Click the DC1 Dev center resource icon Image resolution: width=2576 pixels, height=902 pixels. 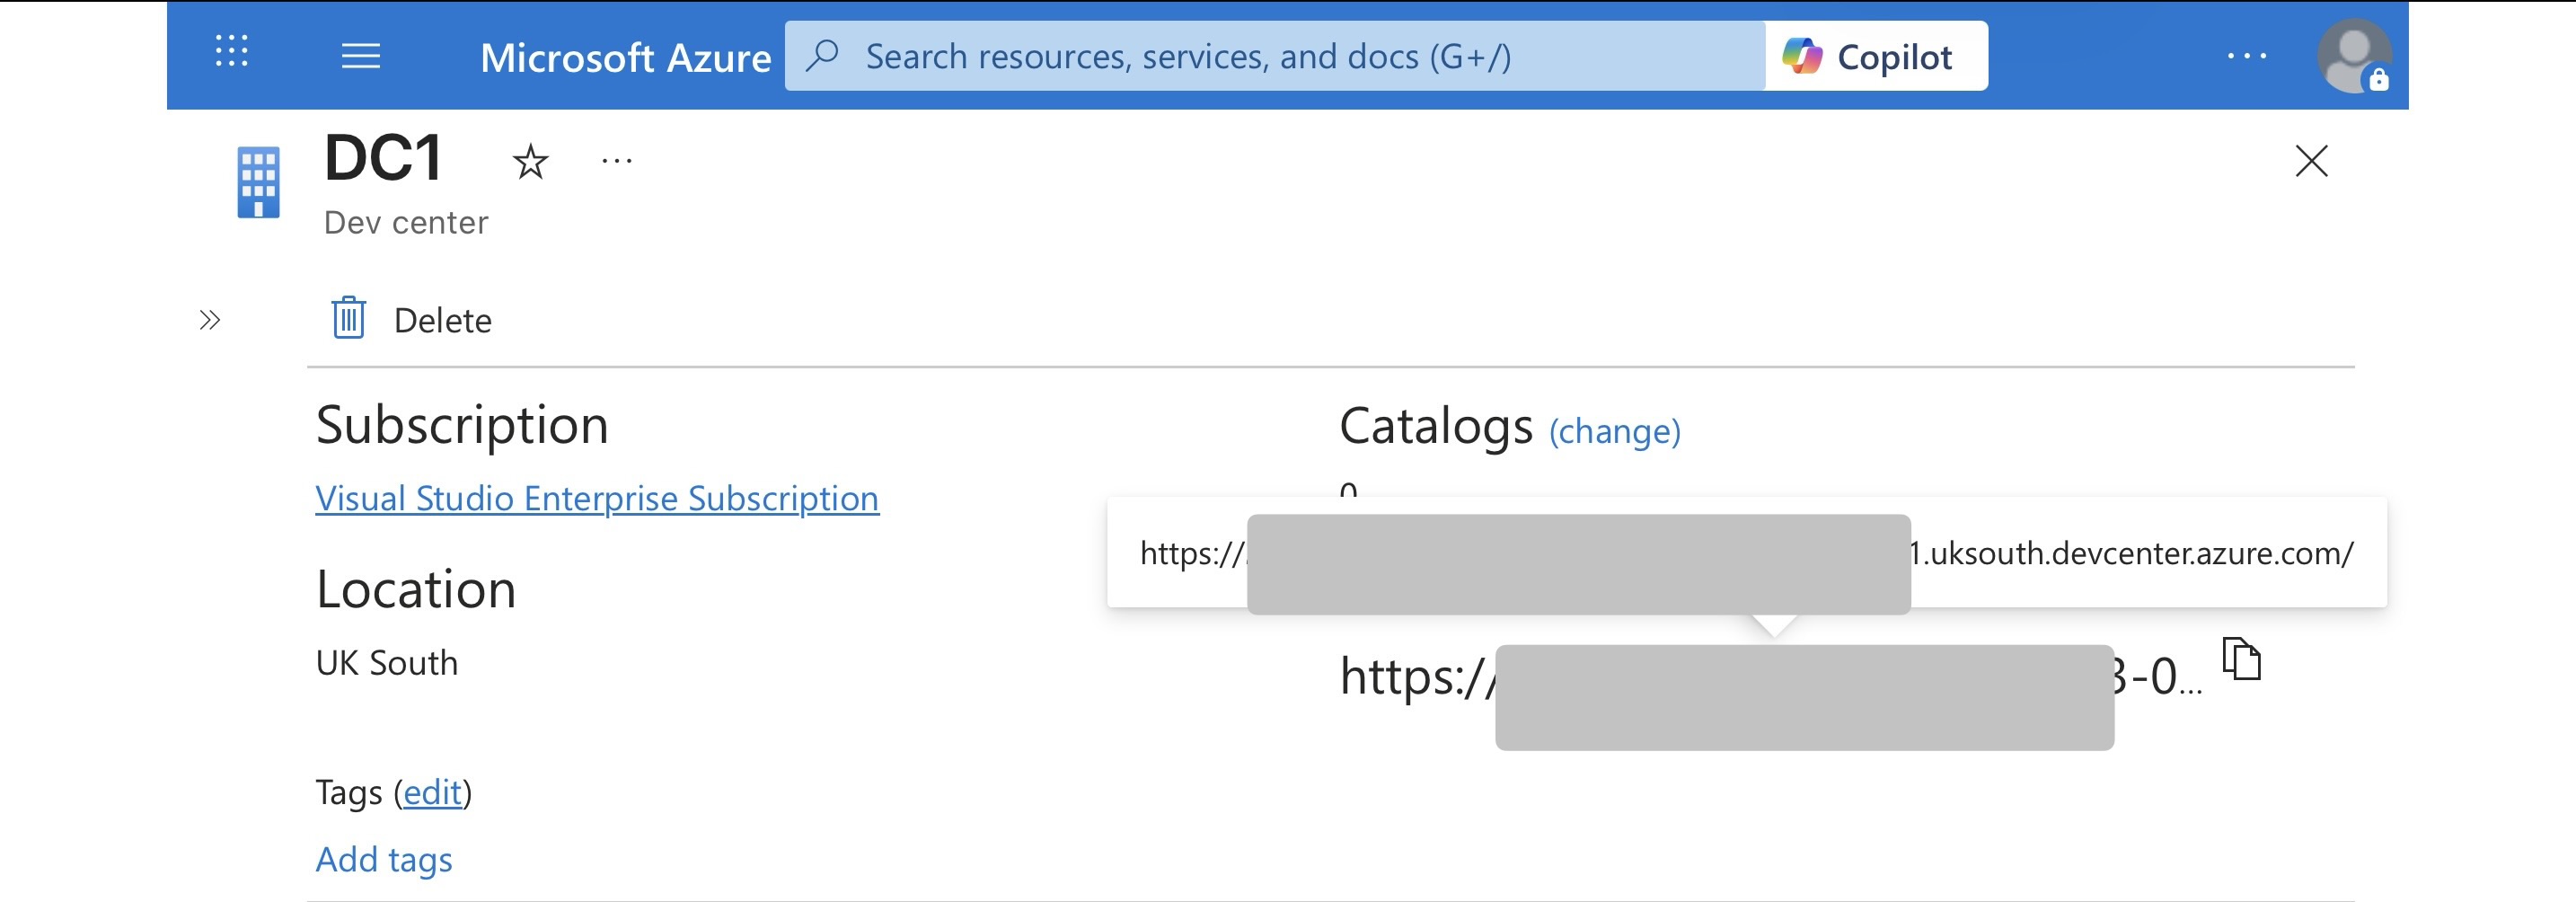[x=258, y=182]
